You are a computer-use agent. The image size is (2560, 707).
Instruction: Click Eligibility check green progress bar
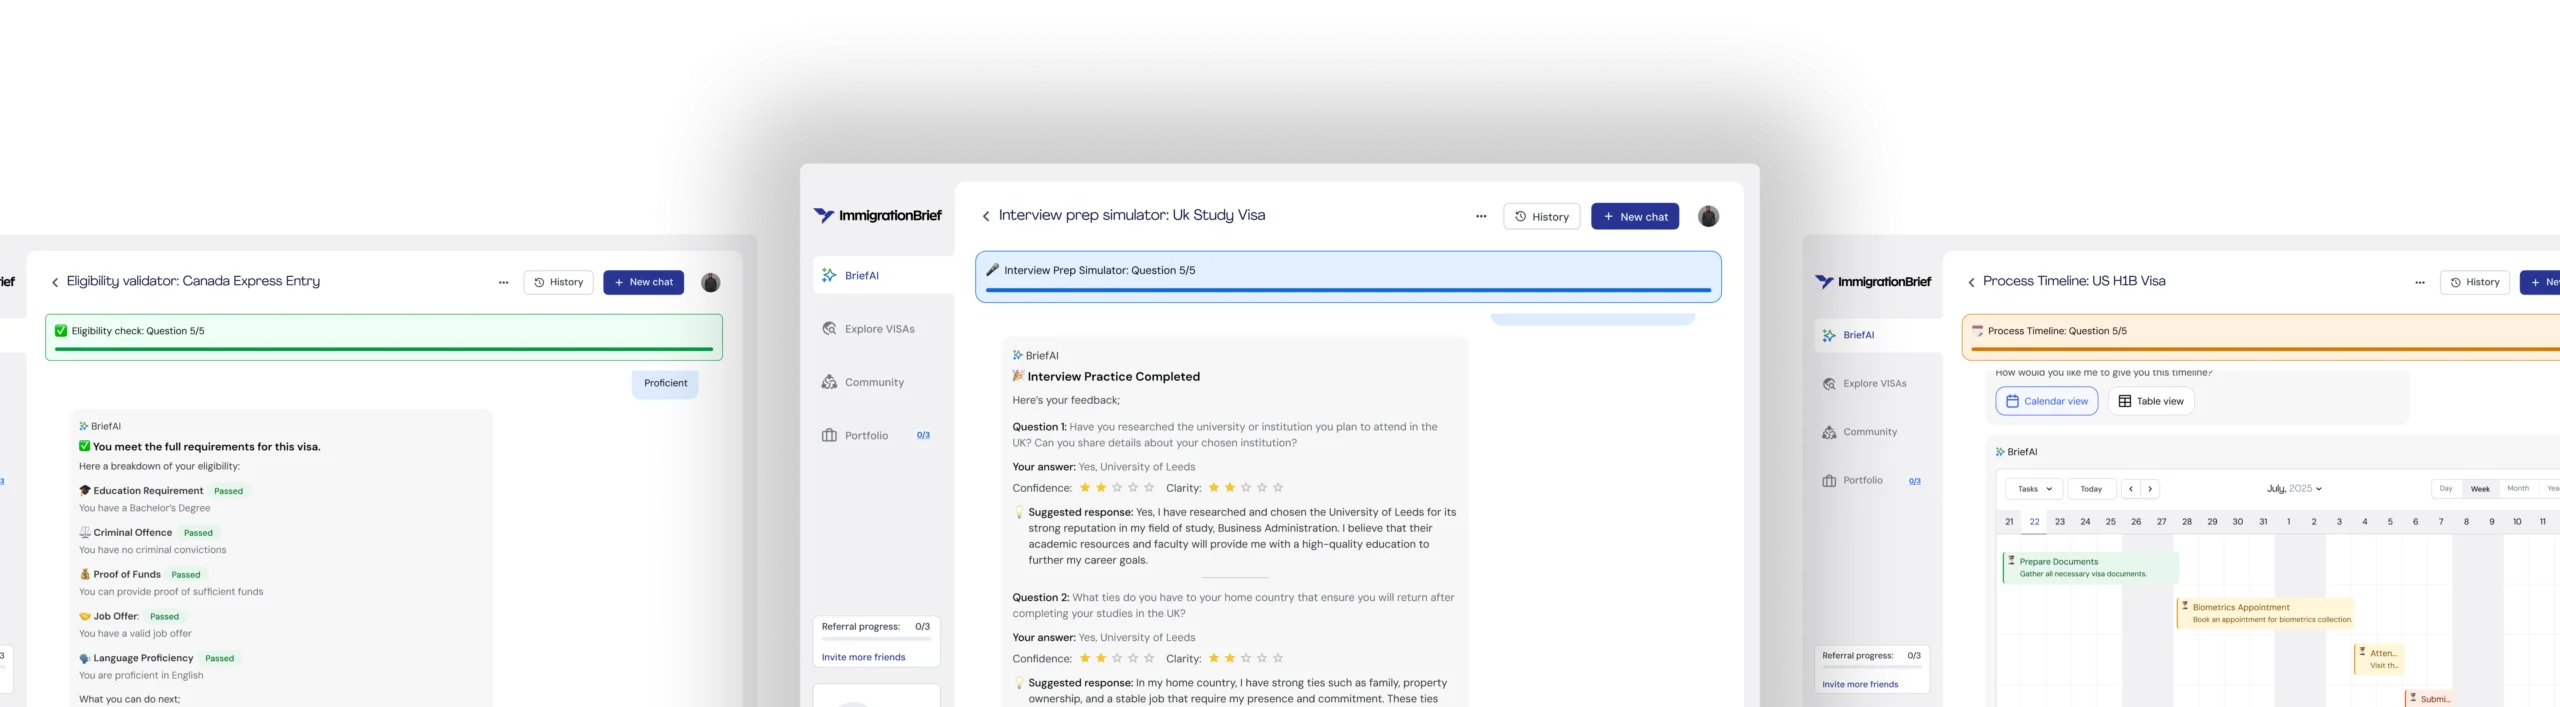click(384, 349)
